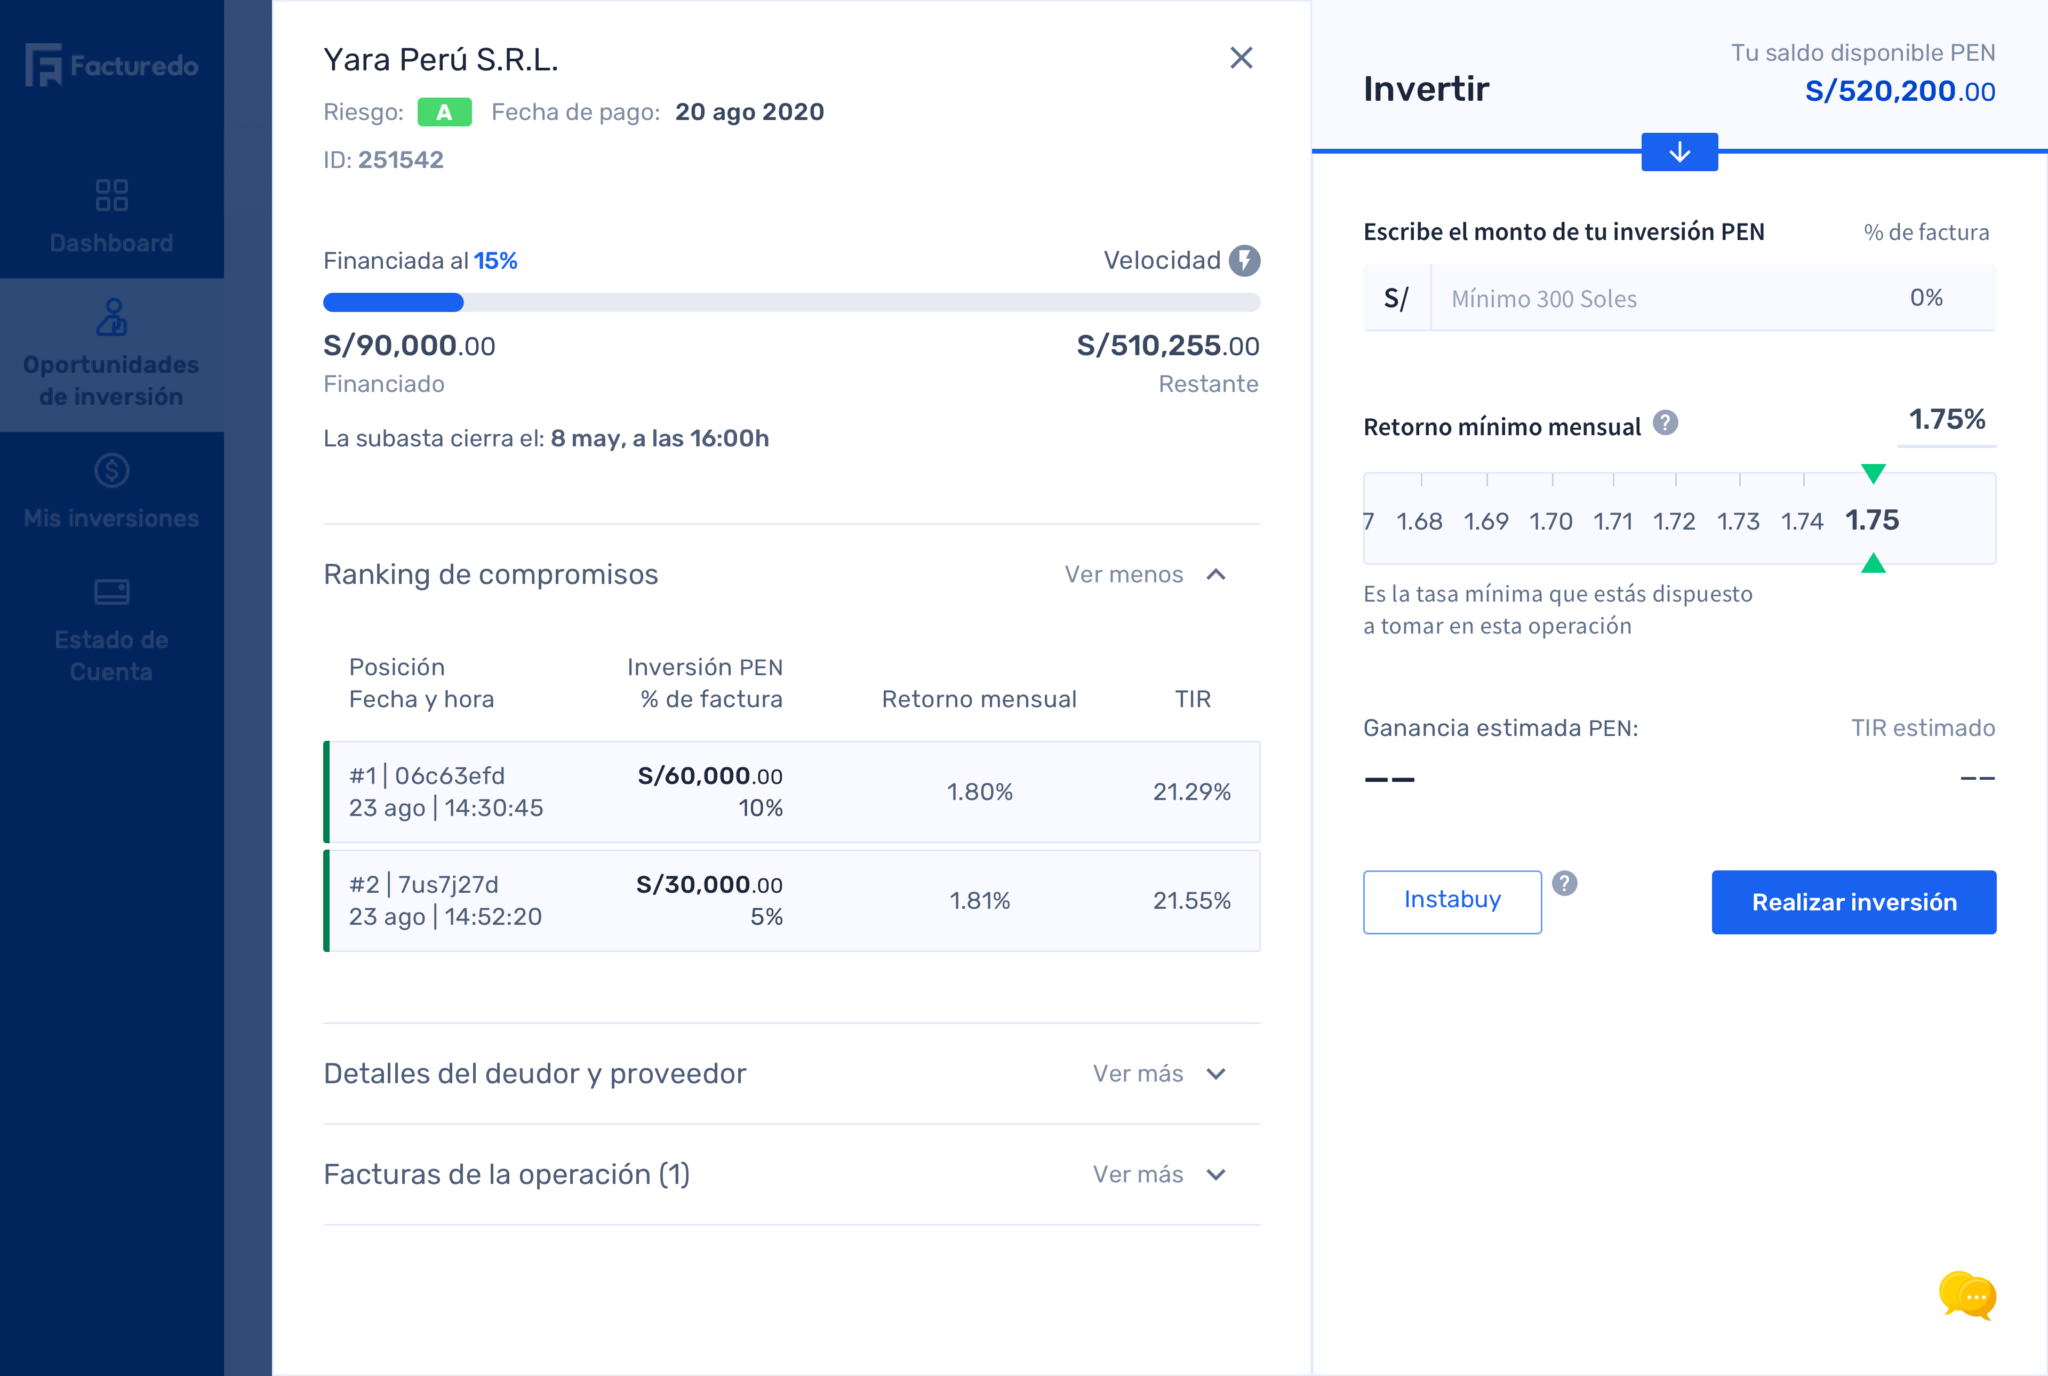Select 1.68 on the return slider
Image resolution: width=2048 pixels, height=1376 pixels.
(1419, 521)
